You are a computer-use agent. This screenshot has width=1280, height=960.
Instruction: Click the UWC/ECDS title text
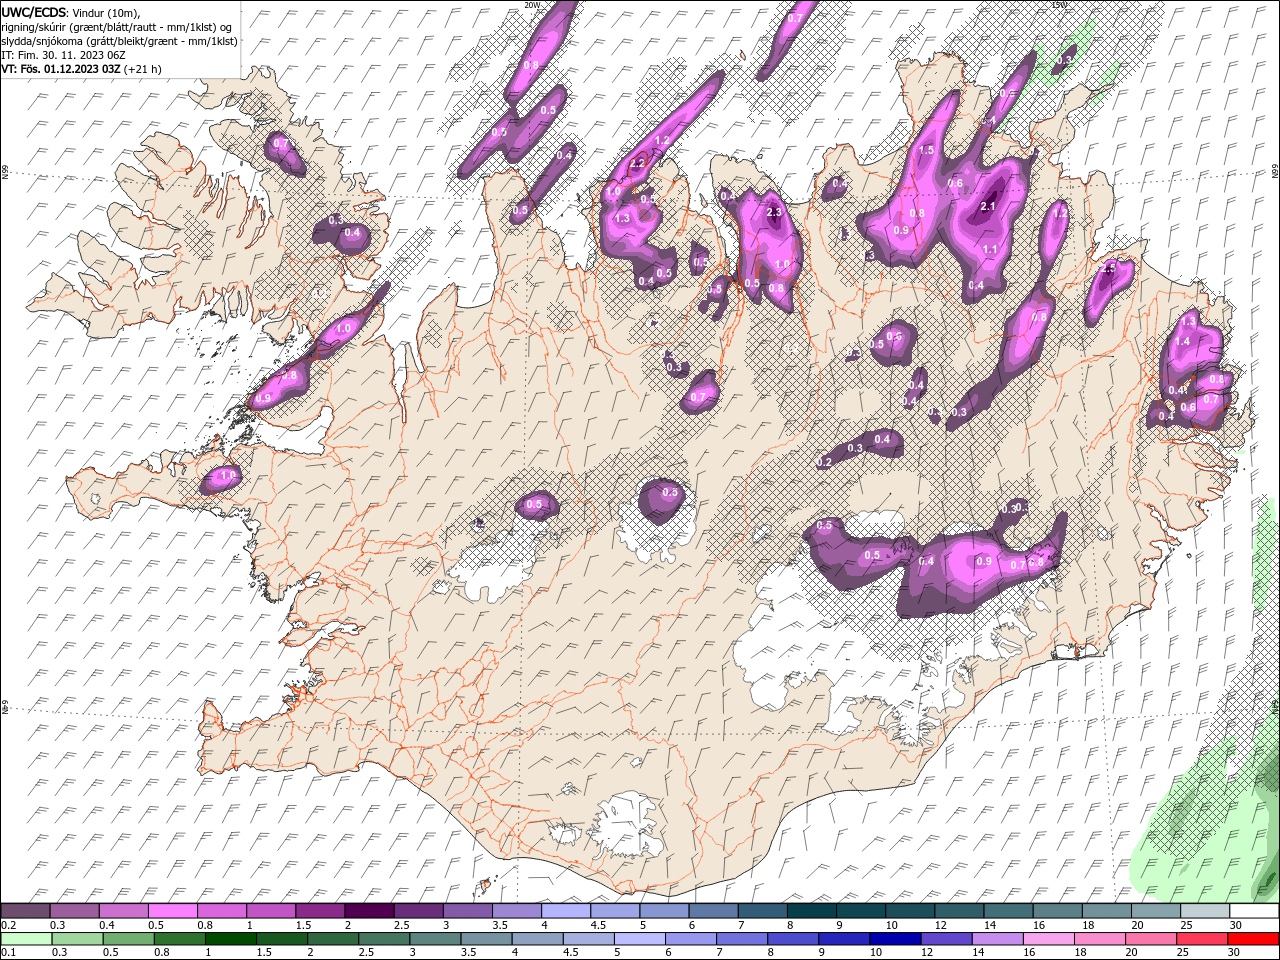[x=34, y=11]
